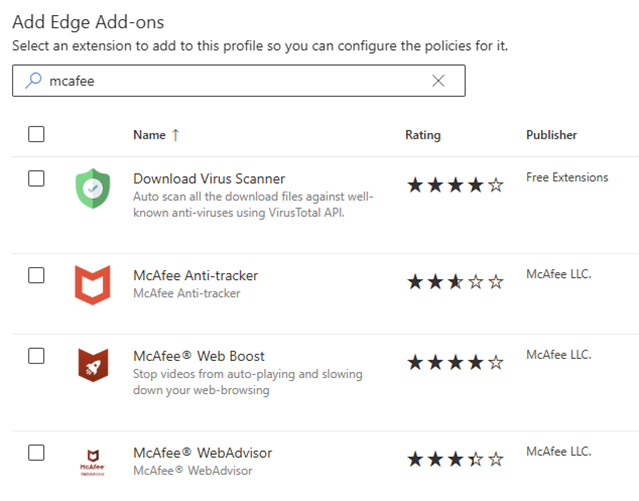Clear the mcafee search text

click(x=438, y=81)
